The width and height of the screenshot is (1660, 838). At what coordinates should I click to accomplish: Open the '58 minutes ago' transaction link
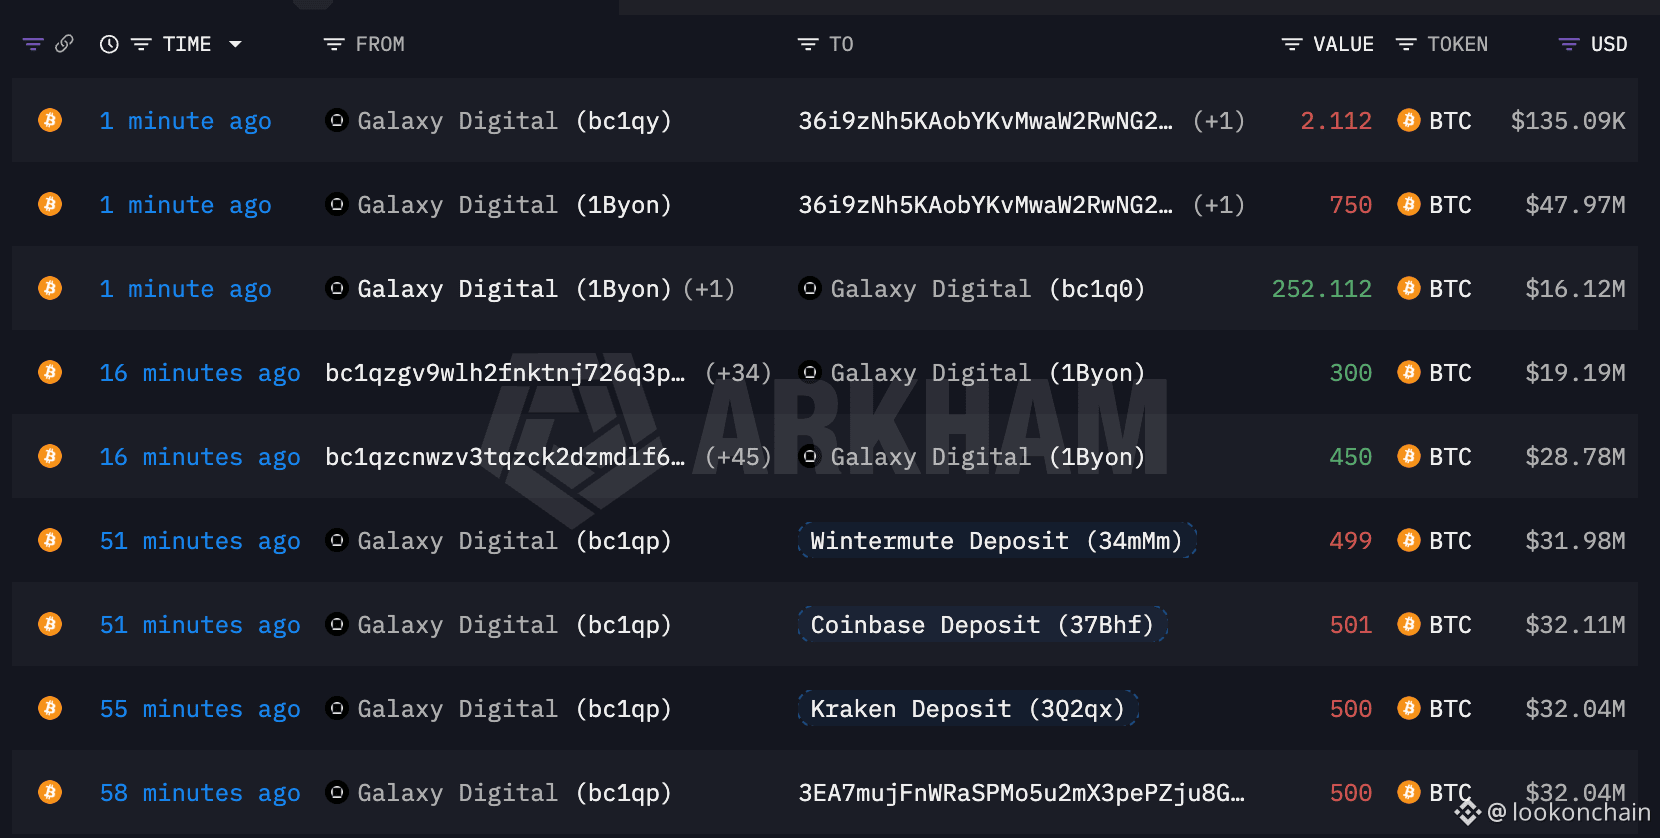[x=200, y=793]
